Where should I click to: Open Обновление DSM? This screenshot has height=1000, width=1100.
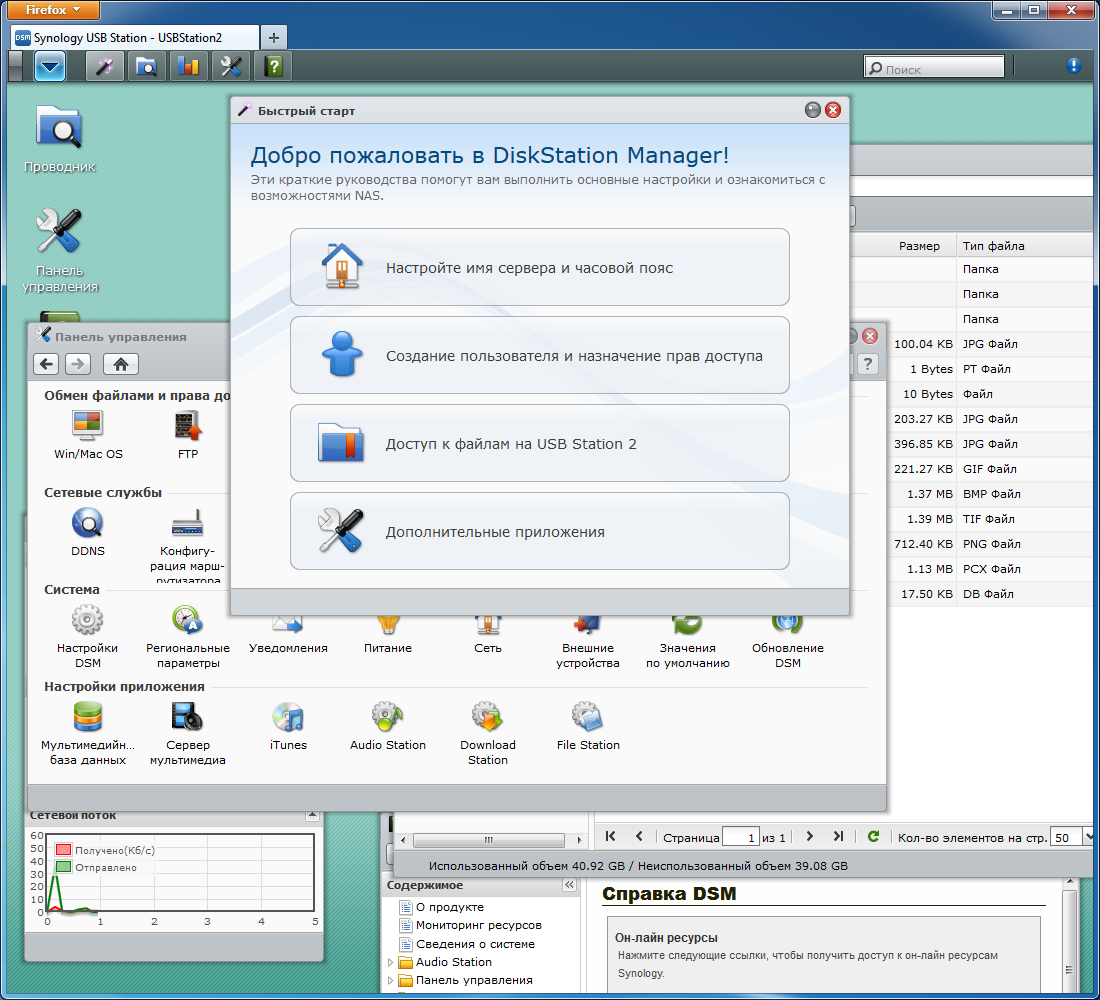click(x=787, y=642)
